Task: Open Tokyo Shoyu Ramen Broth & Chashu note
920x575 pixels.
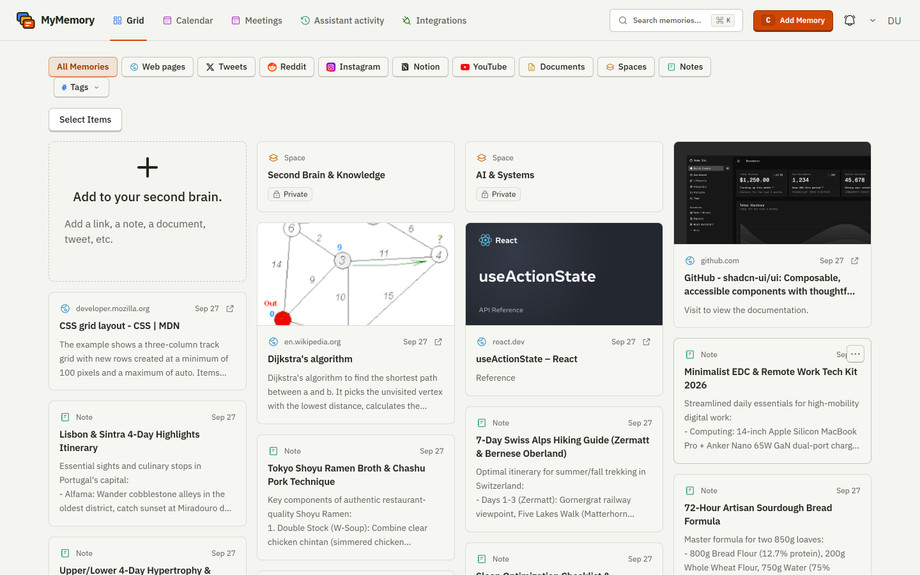Action: (356, 498)
